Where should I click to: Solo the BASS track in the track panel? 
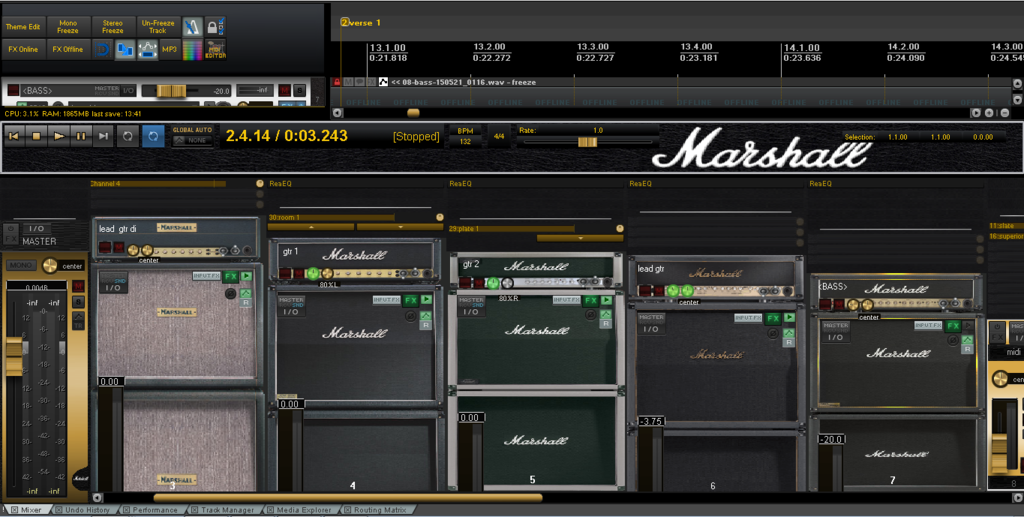coord(299,90)
